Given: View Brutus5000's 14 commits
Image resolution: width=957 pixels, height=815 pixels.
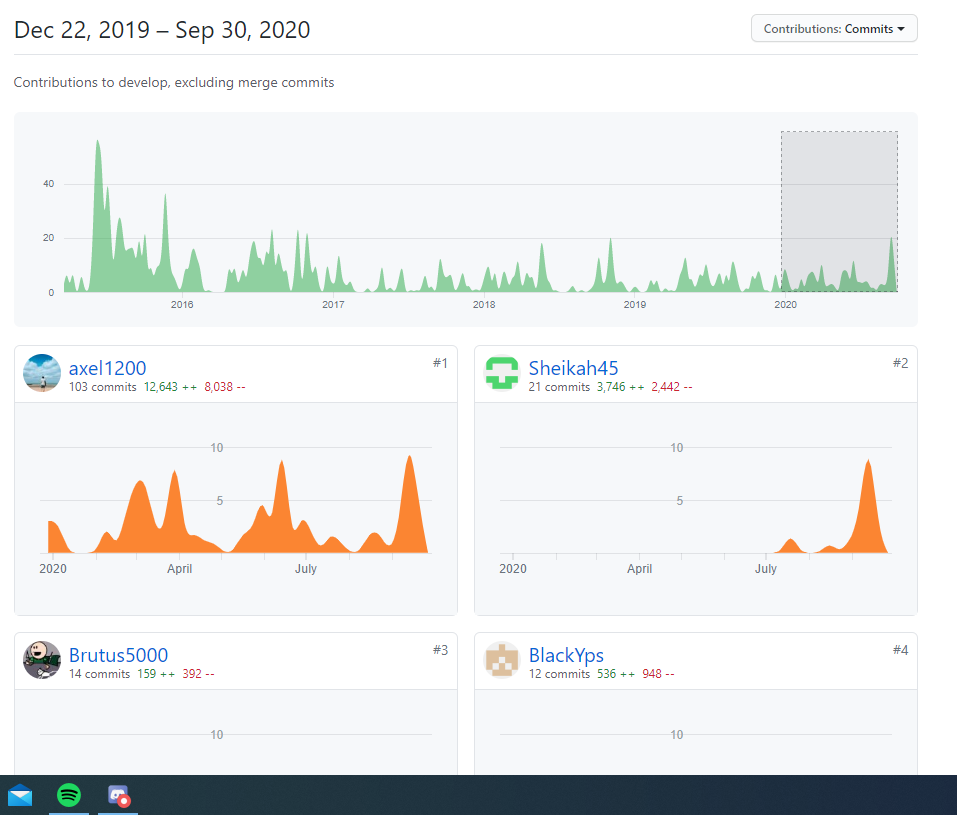Looking at the screenshot, I should (x=99, y=674).
